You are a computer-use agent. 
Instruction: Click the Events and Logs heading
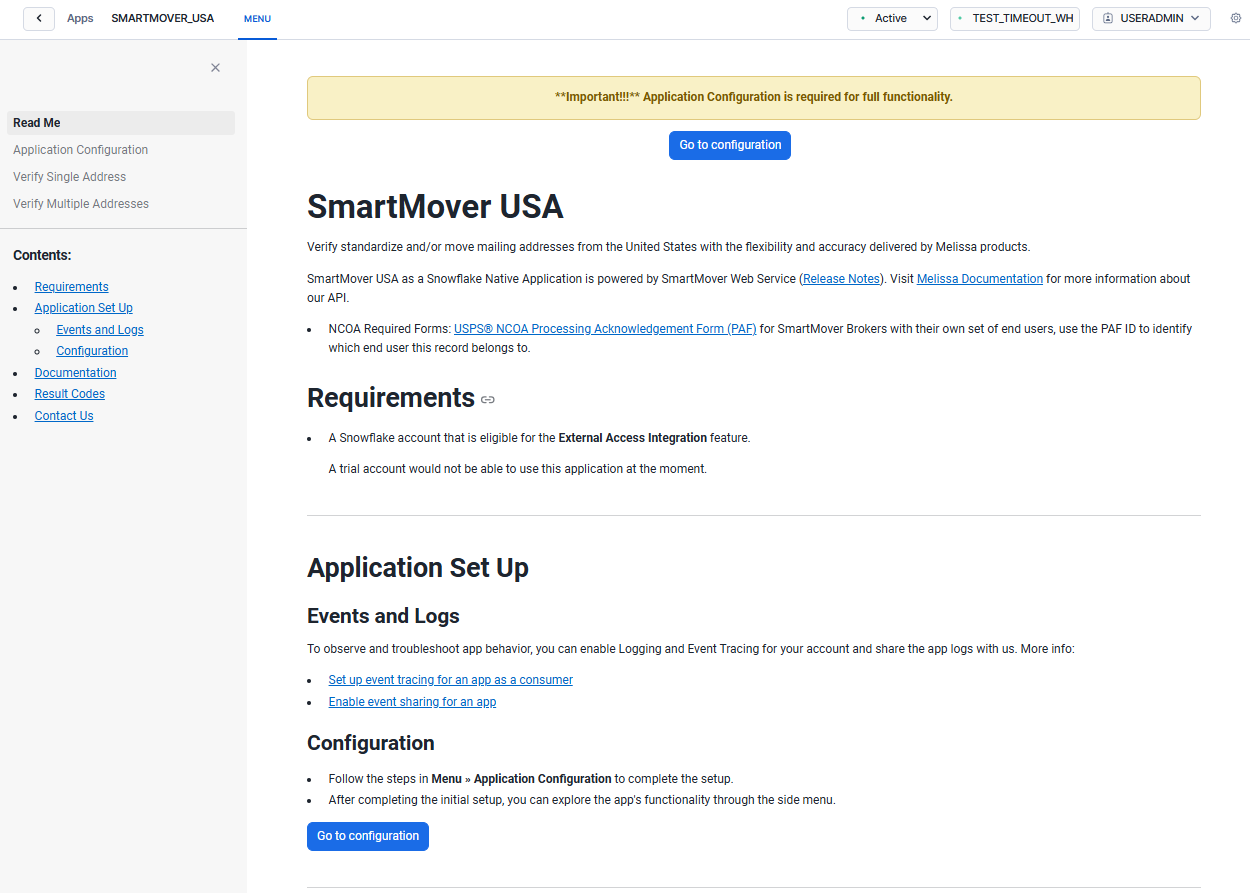(383, 616)
